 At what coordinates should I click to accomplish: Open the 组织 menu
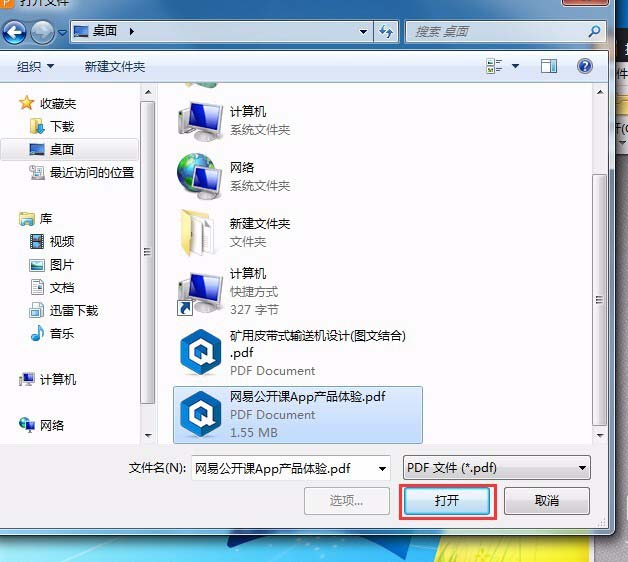pyautogui.click(x=35, y=66)
